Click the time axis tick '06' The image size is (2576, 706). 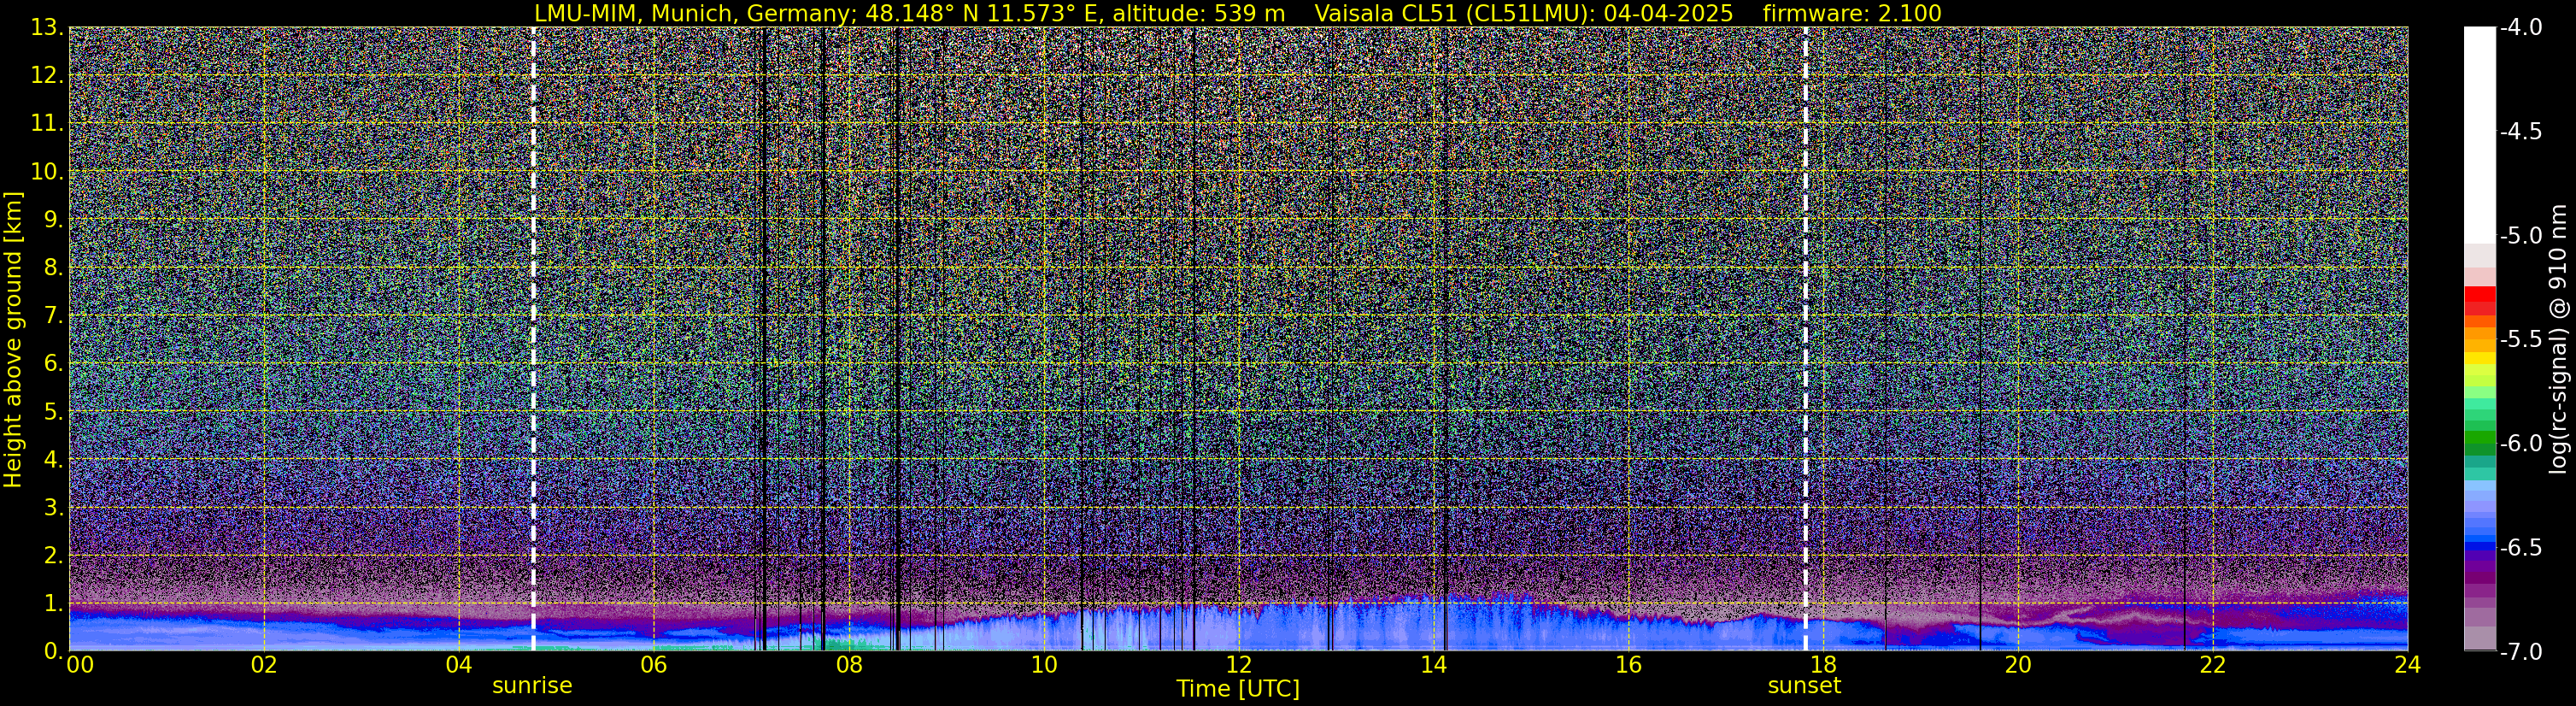(653, 665)
